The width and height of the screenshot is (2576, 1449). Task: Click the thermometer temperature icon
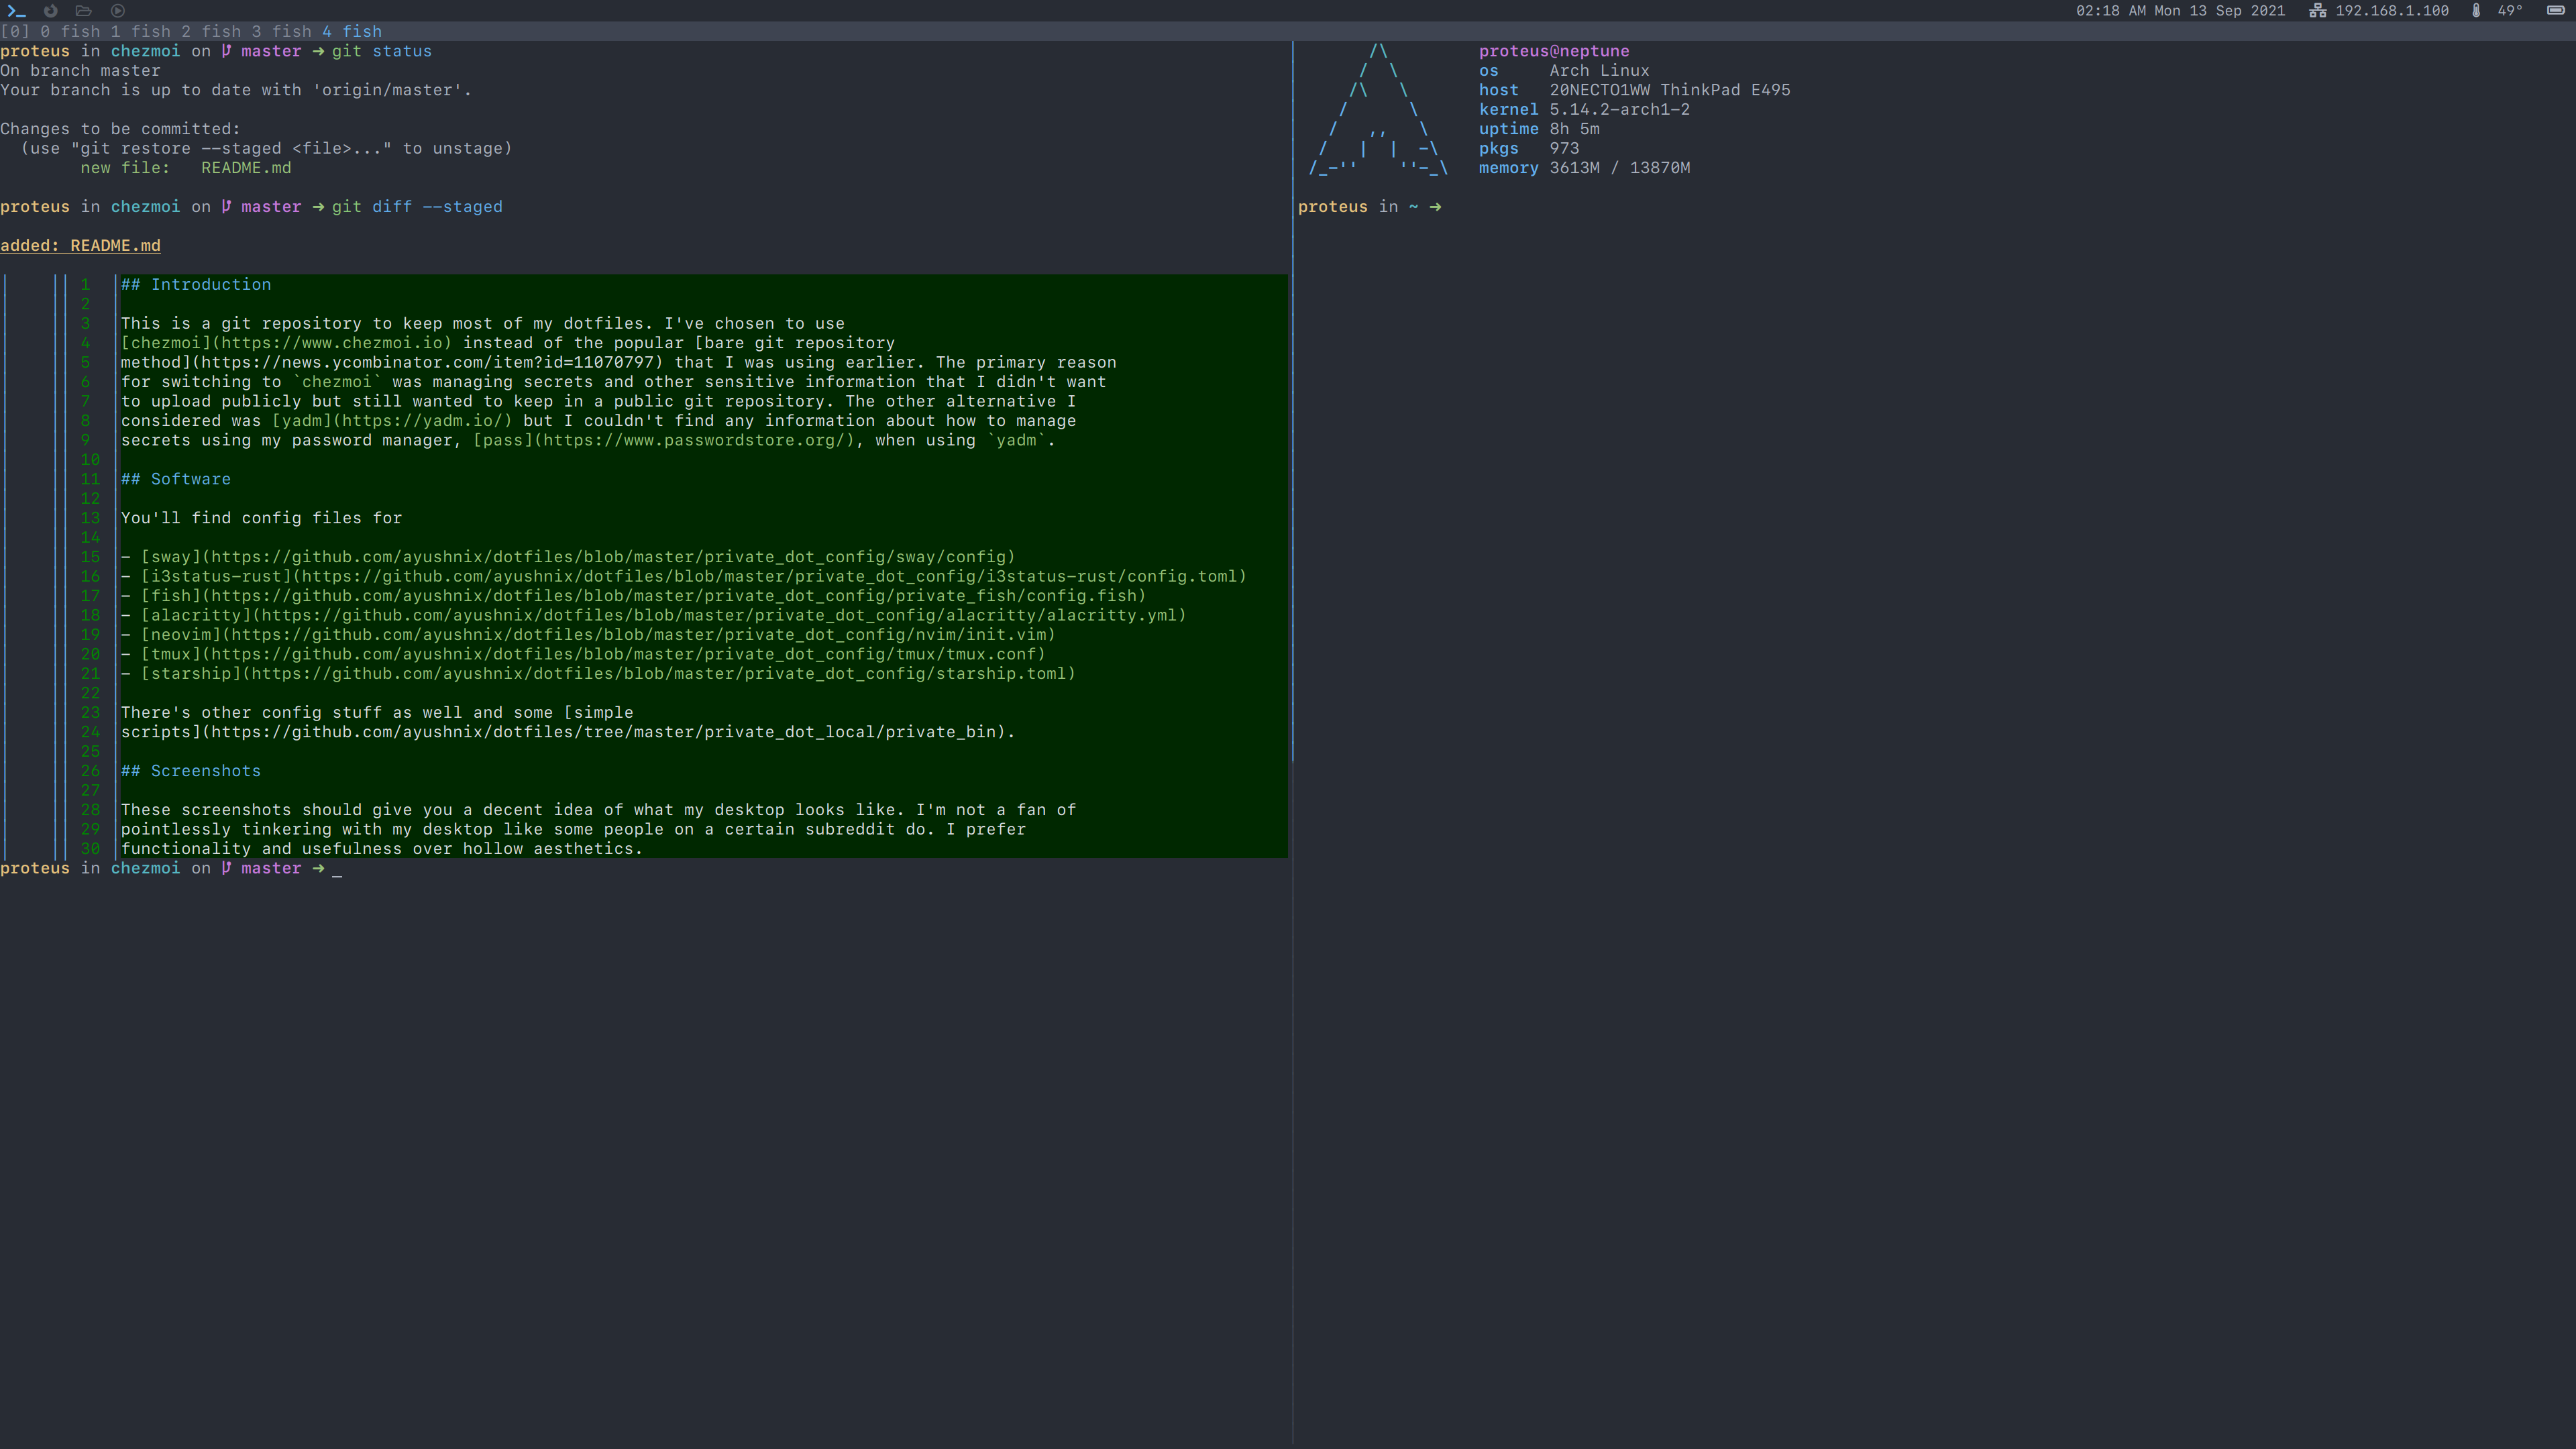click(2476, 11)
